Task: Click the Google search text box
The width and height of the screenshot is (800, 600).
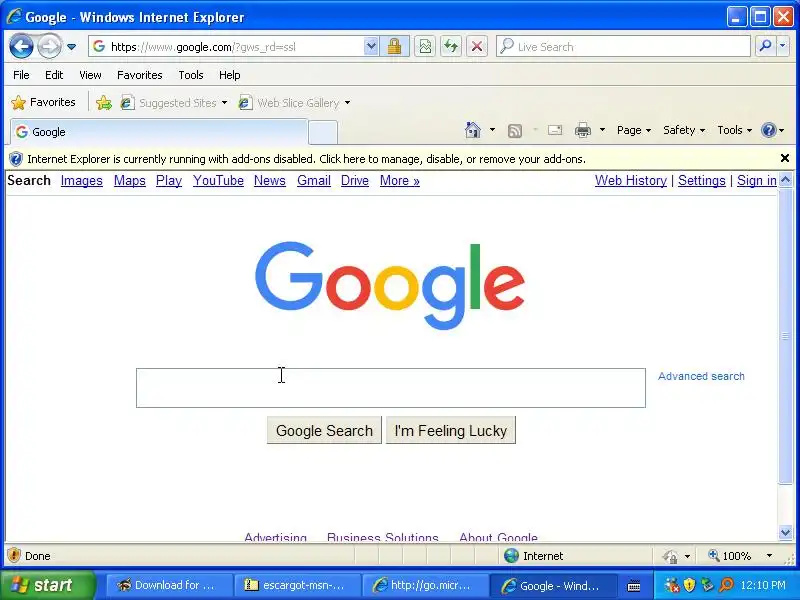Action: (x=391, y=388)
